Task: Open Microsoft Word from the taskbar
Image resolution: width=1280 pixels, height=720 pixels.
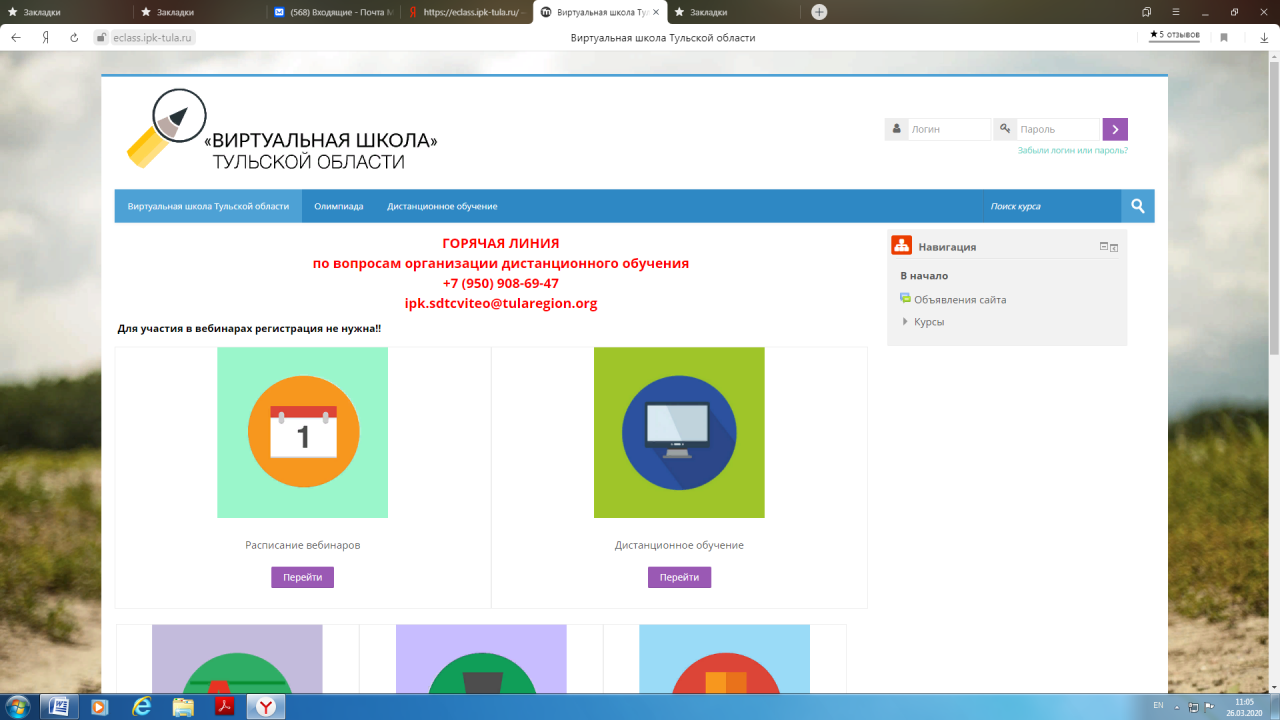Action: (x=57, y=707)
